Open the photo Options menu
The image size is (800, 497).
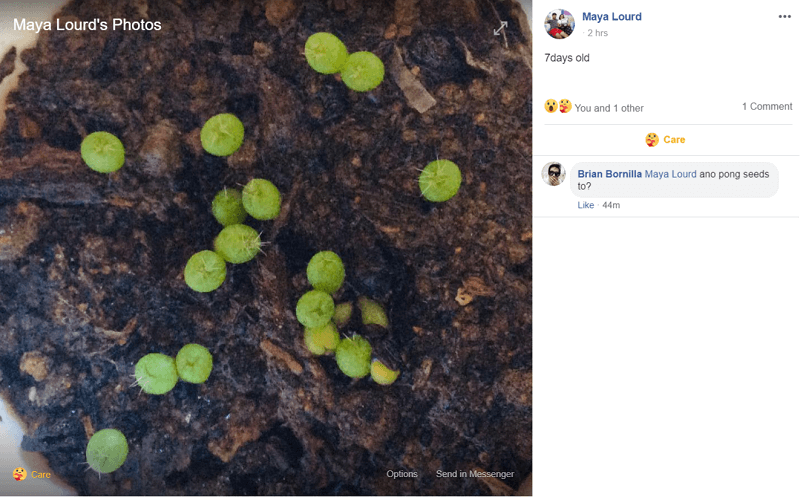point(402,474)
